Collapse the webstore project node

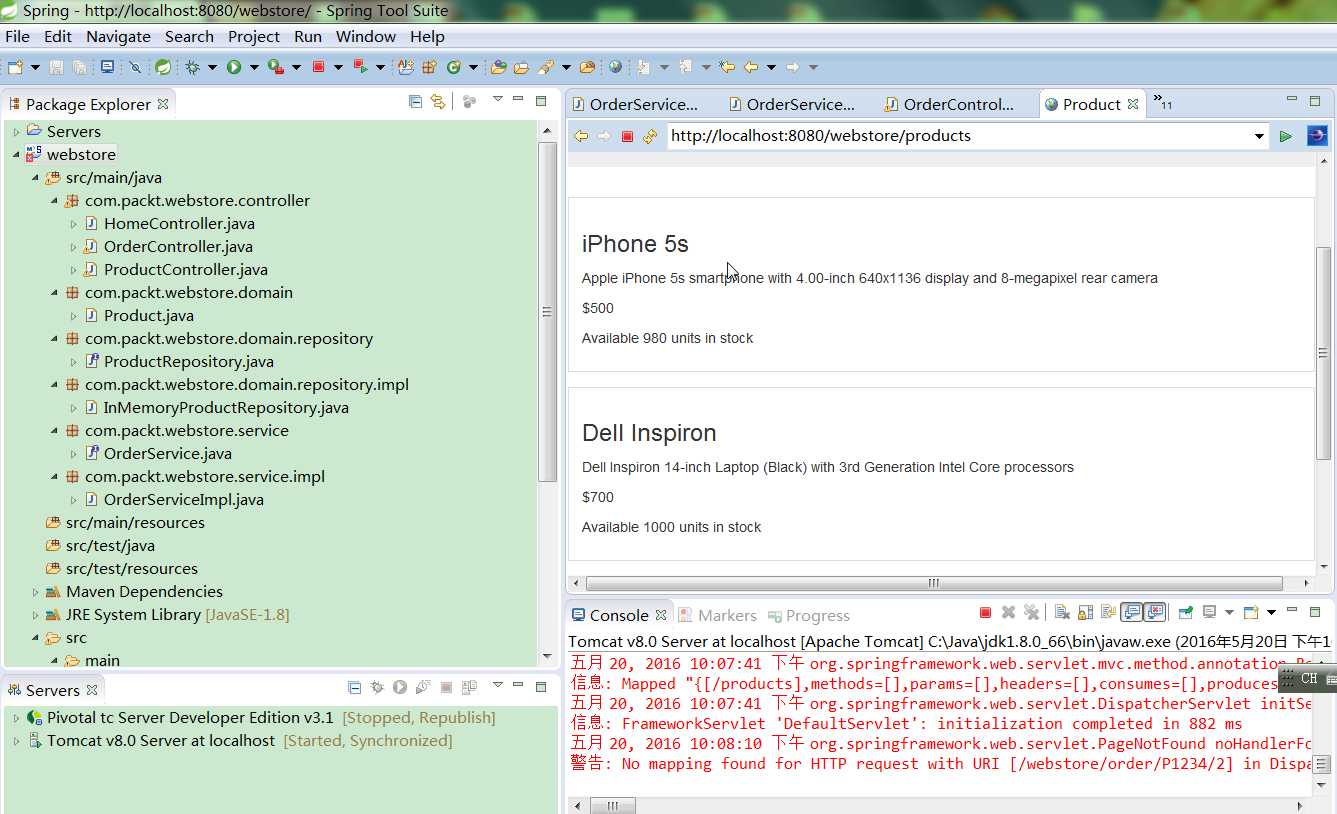point(16,154)
